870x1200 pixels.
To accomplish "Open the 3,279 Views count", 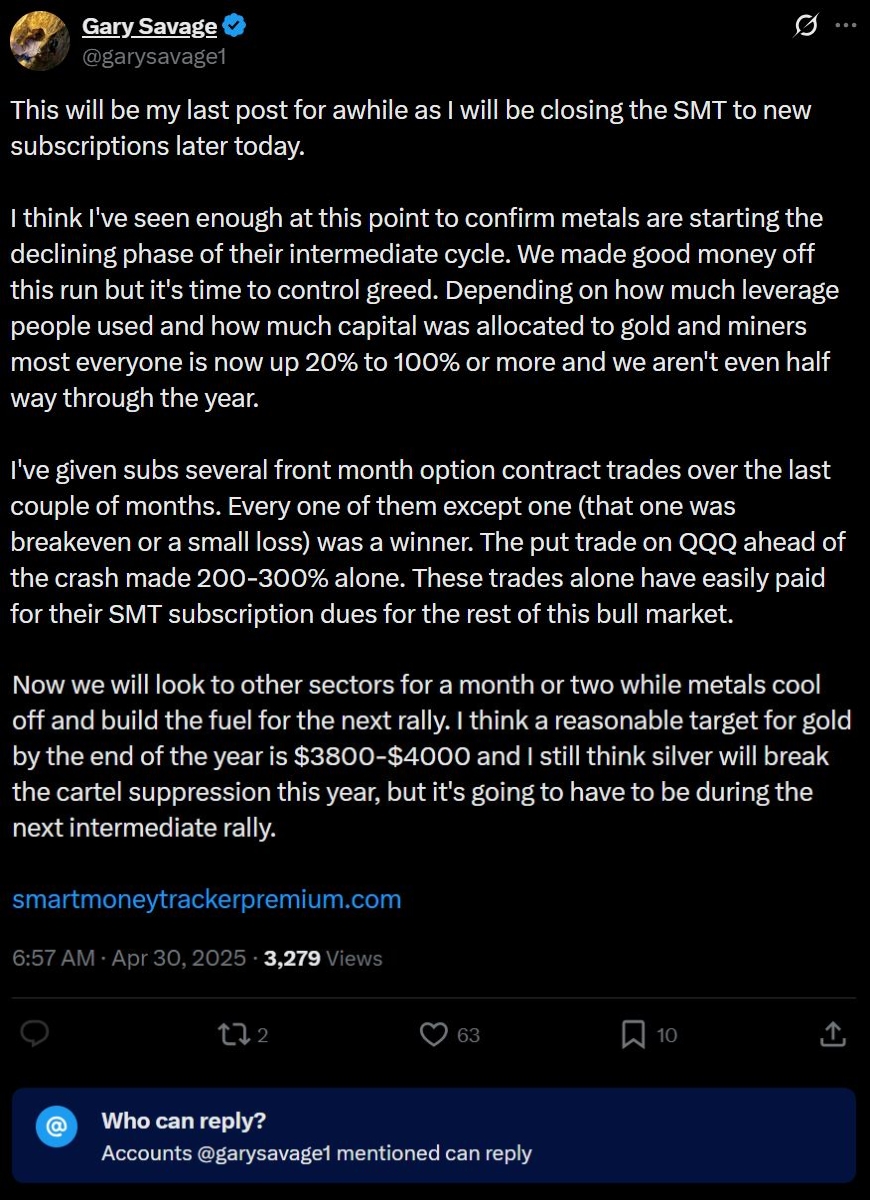I will pos(323,958).
